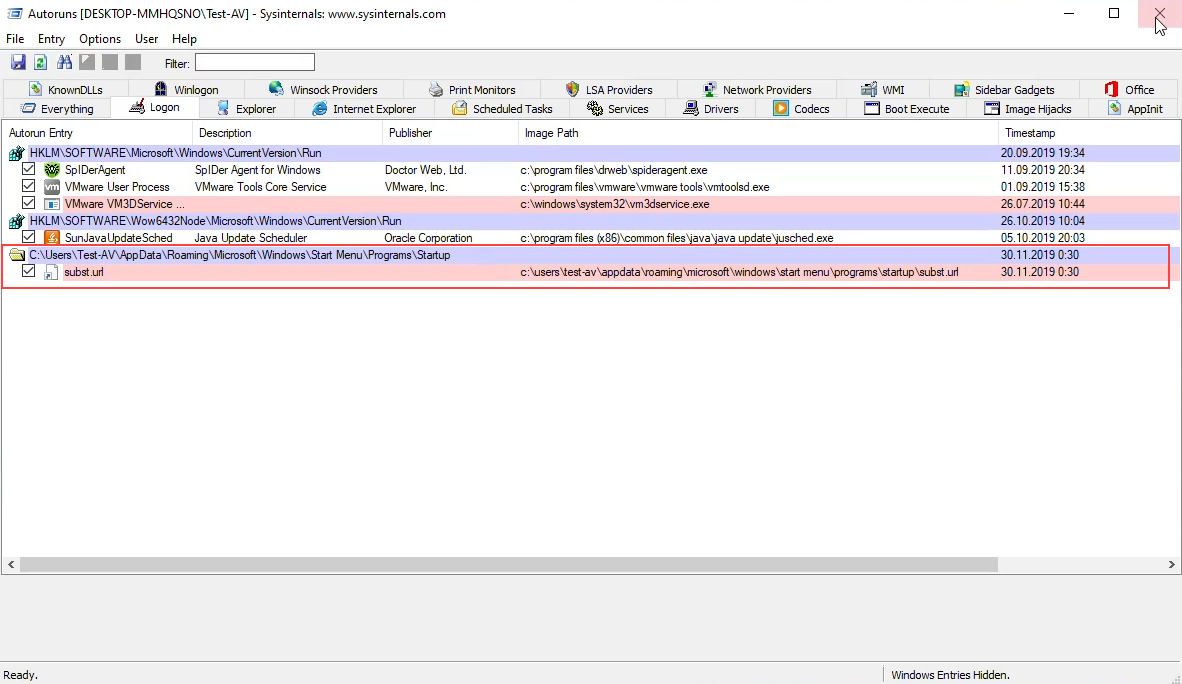Switch to the Explorer tab
Viewport: 1182px width, 684px height.
pyautogui.click(x=247, y=109)
